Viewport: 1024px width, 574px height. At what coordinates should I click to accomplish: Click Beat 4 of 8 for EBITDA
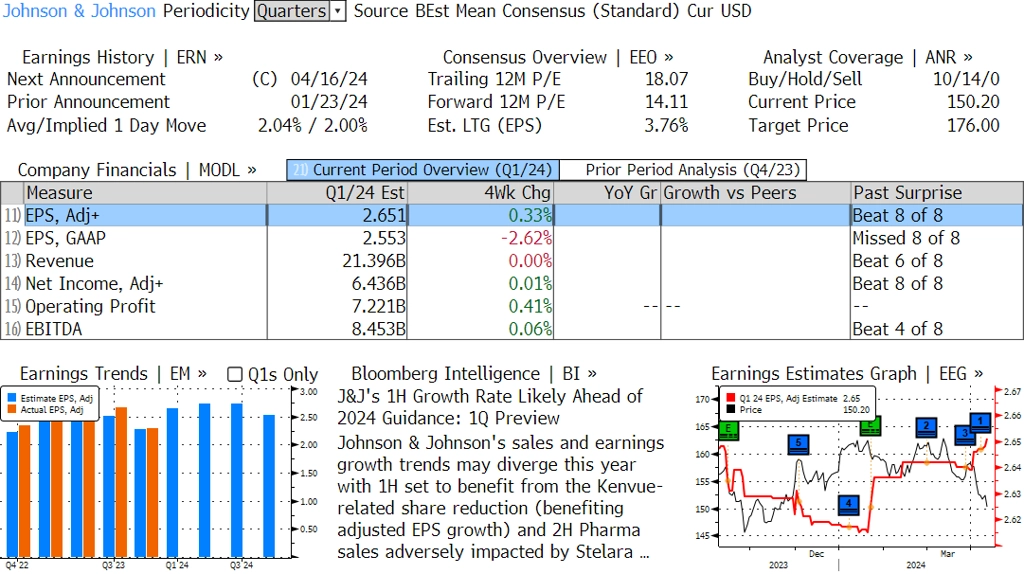click(897, 329)
